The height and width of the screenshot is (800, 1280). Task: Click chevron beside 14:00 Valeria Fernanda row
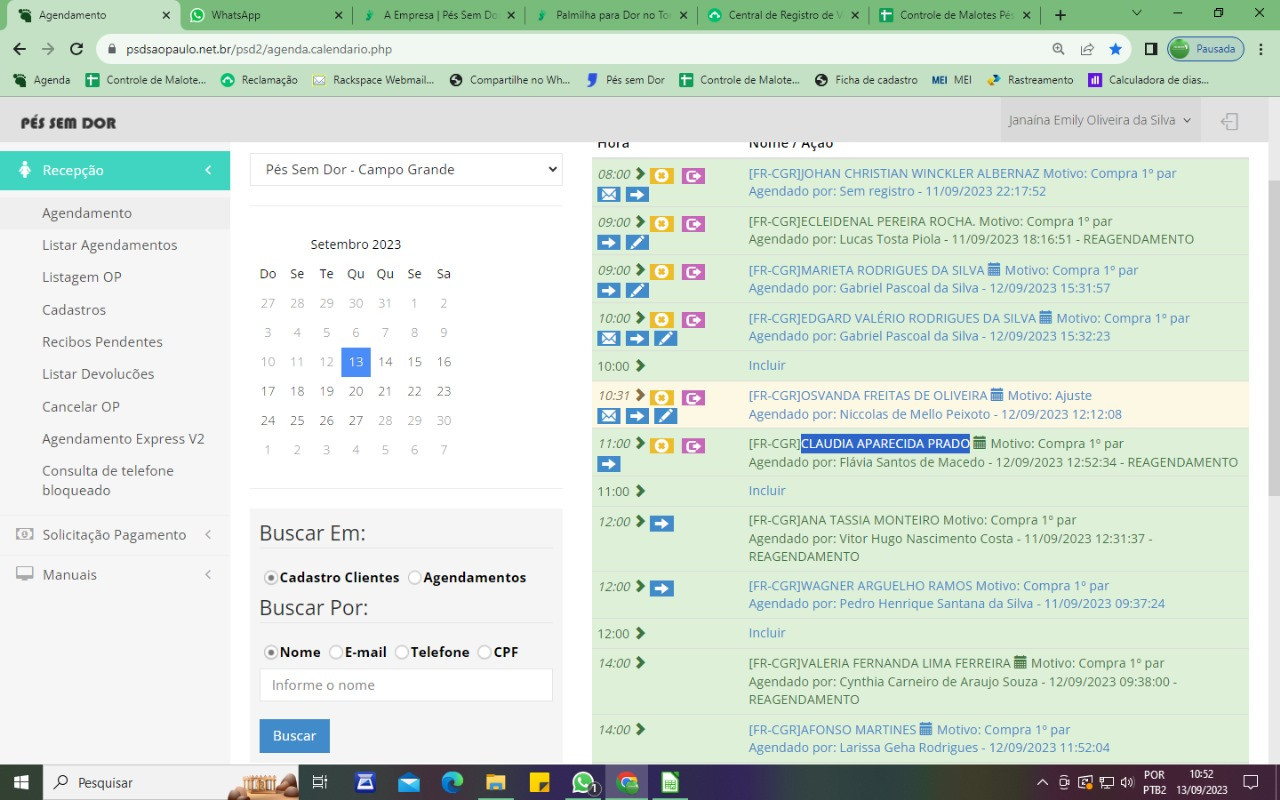(641, 663)
